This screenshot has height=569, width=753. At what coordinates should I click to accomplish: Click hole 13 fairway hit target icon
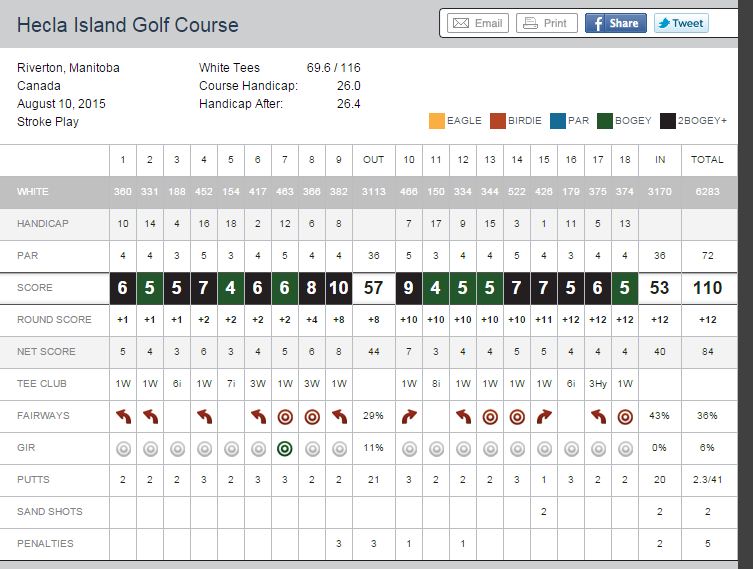[490, 415]
